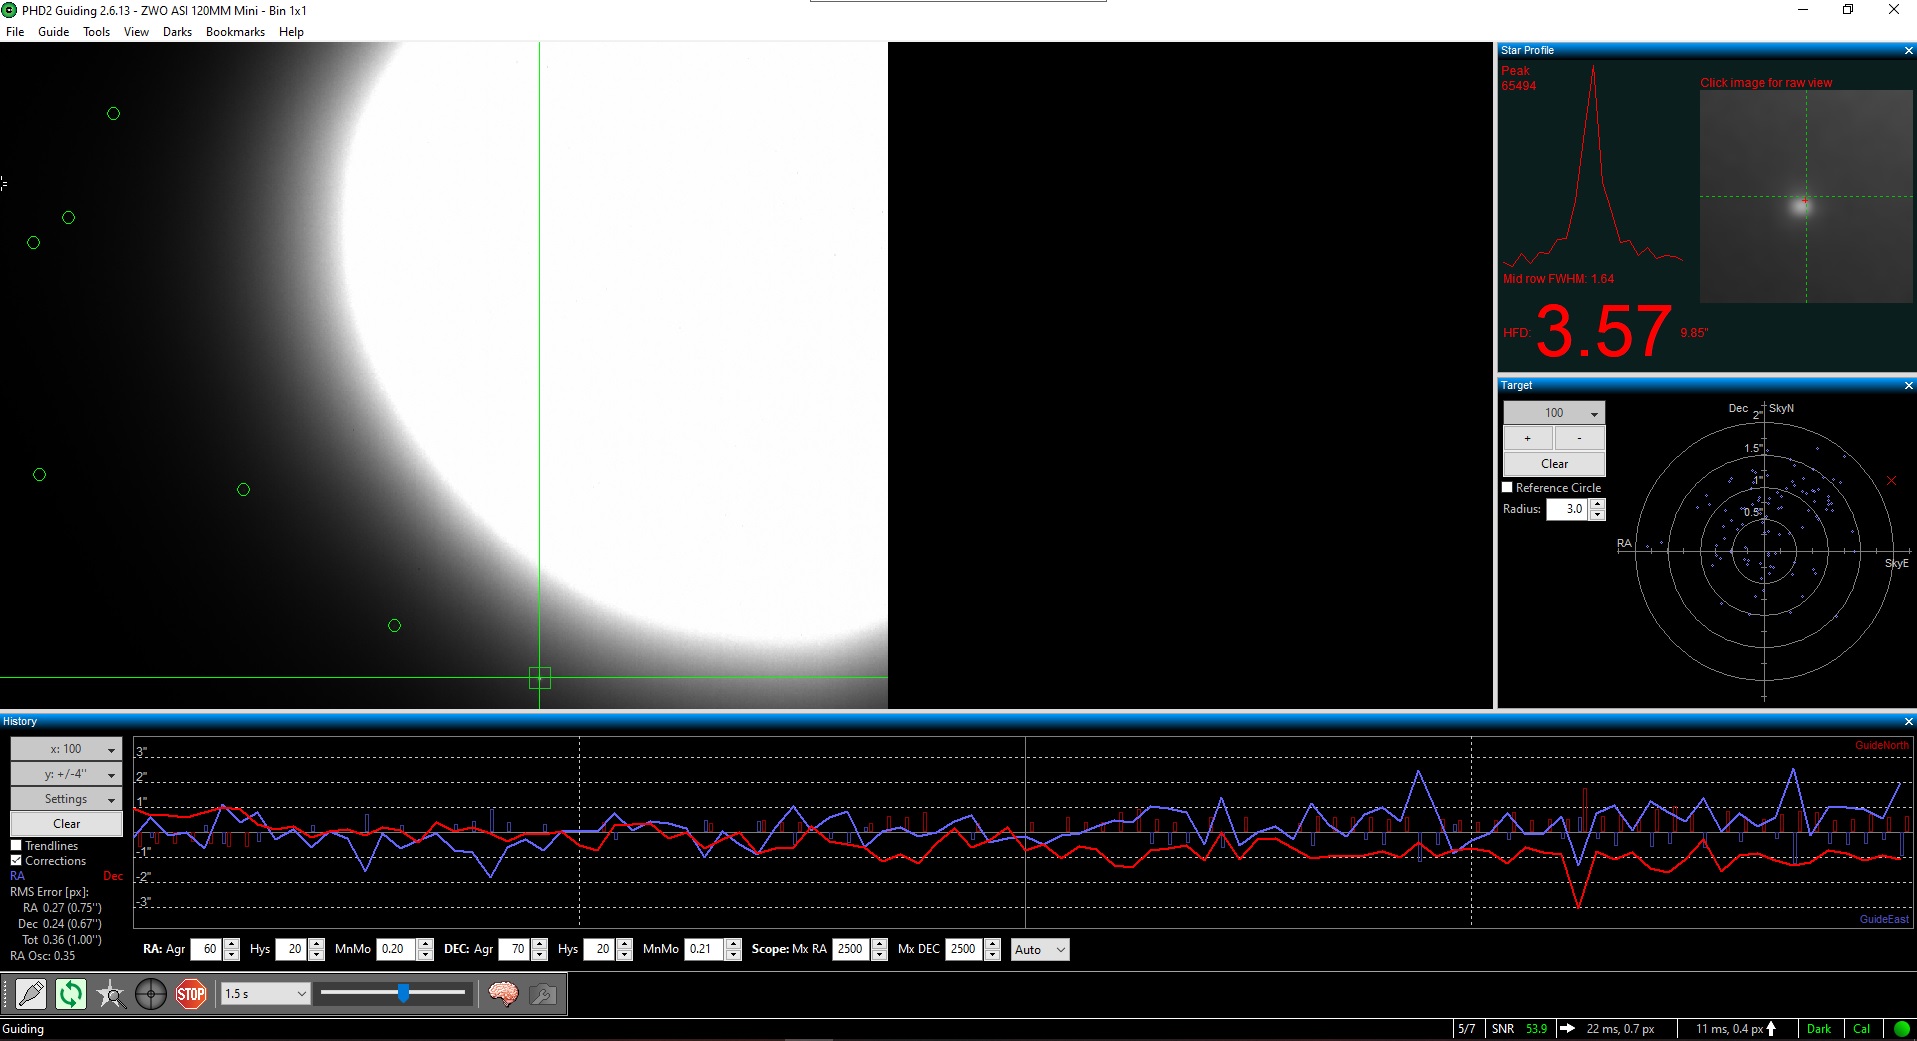Screen dimensions: 1917x1041
Task: Zoom out Target with - button
Action: point(1580,438)
